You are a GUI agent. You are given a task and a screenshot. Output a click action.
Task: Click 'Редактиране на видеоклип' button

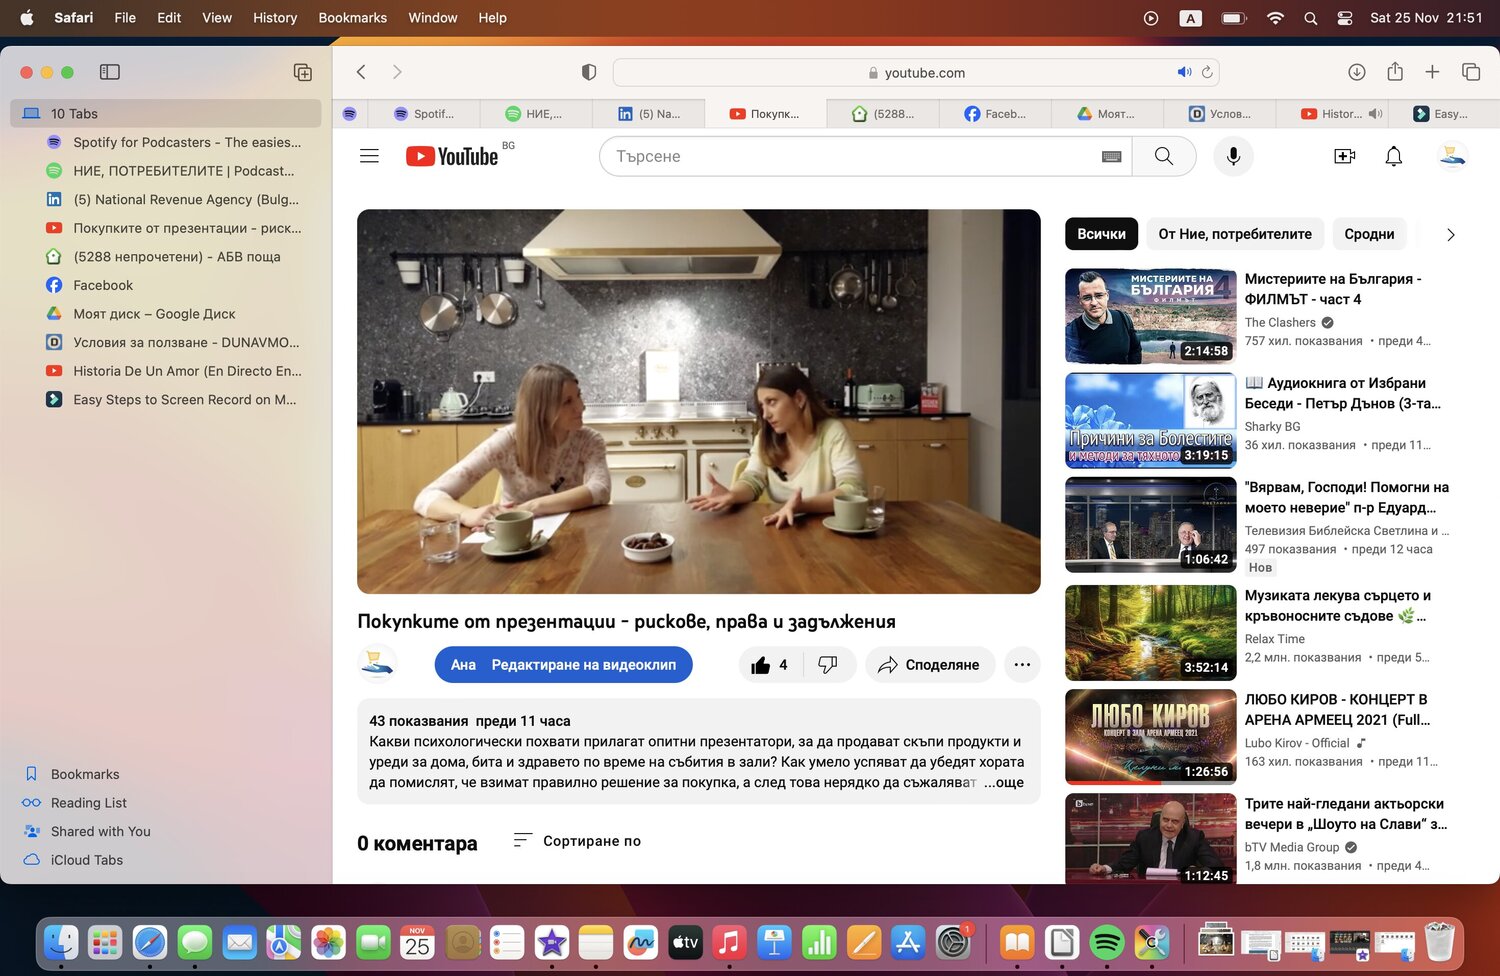tap(563, 665)
